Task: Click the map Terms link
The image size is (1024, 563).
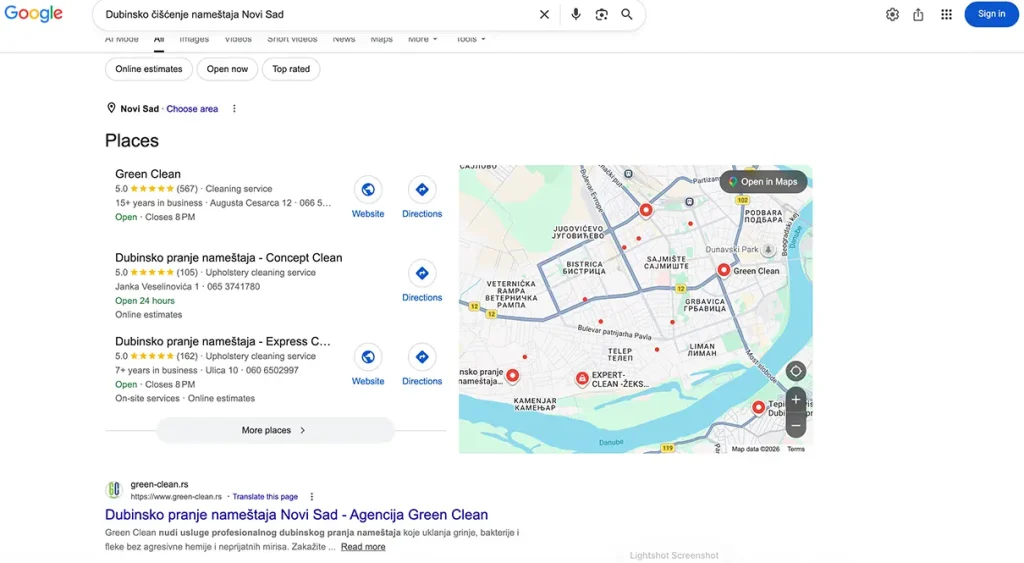Action: click(x=795, y=449)
